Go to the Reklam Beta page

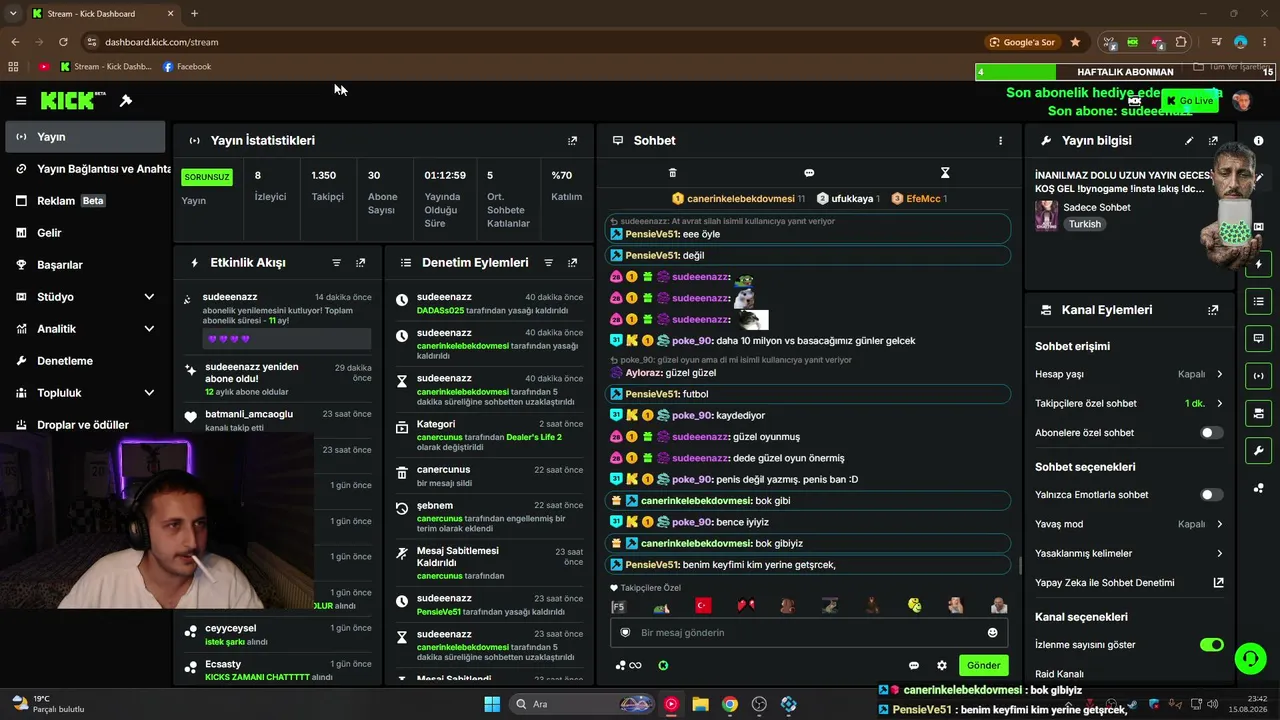pyautogui.click(x=85, y=201)
